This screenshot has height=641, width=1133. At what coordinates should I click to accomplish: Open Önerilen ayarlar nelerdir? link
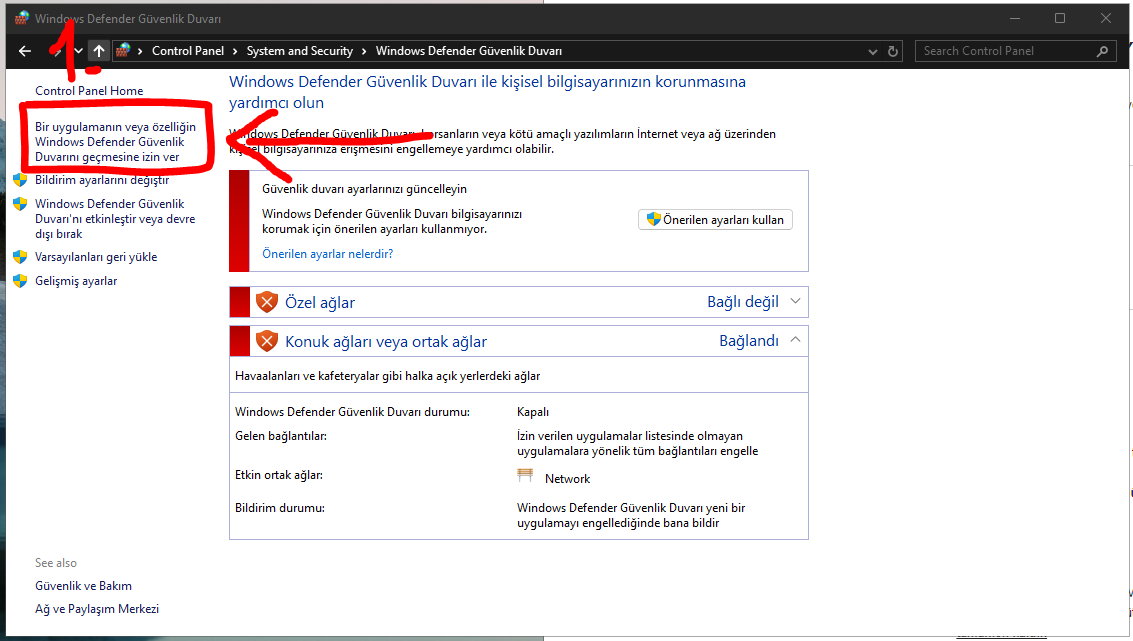(327, 254)
